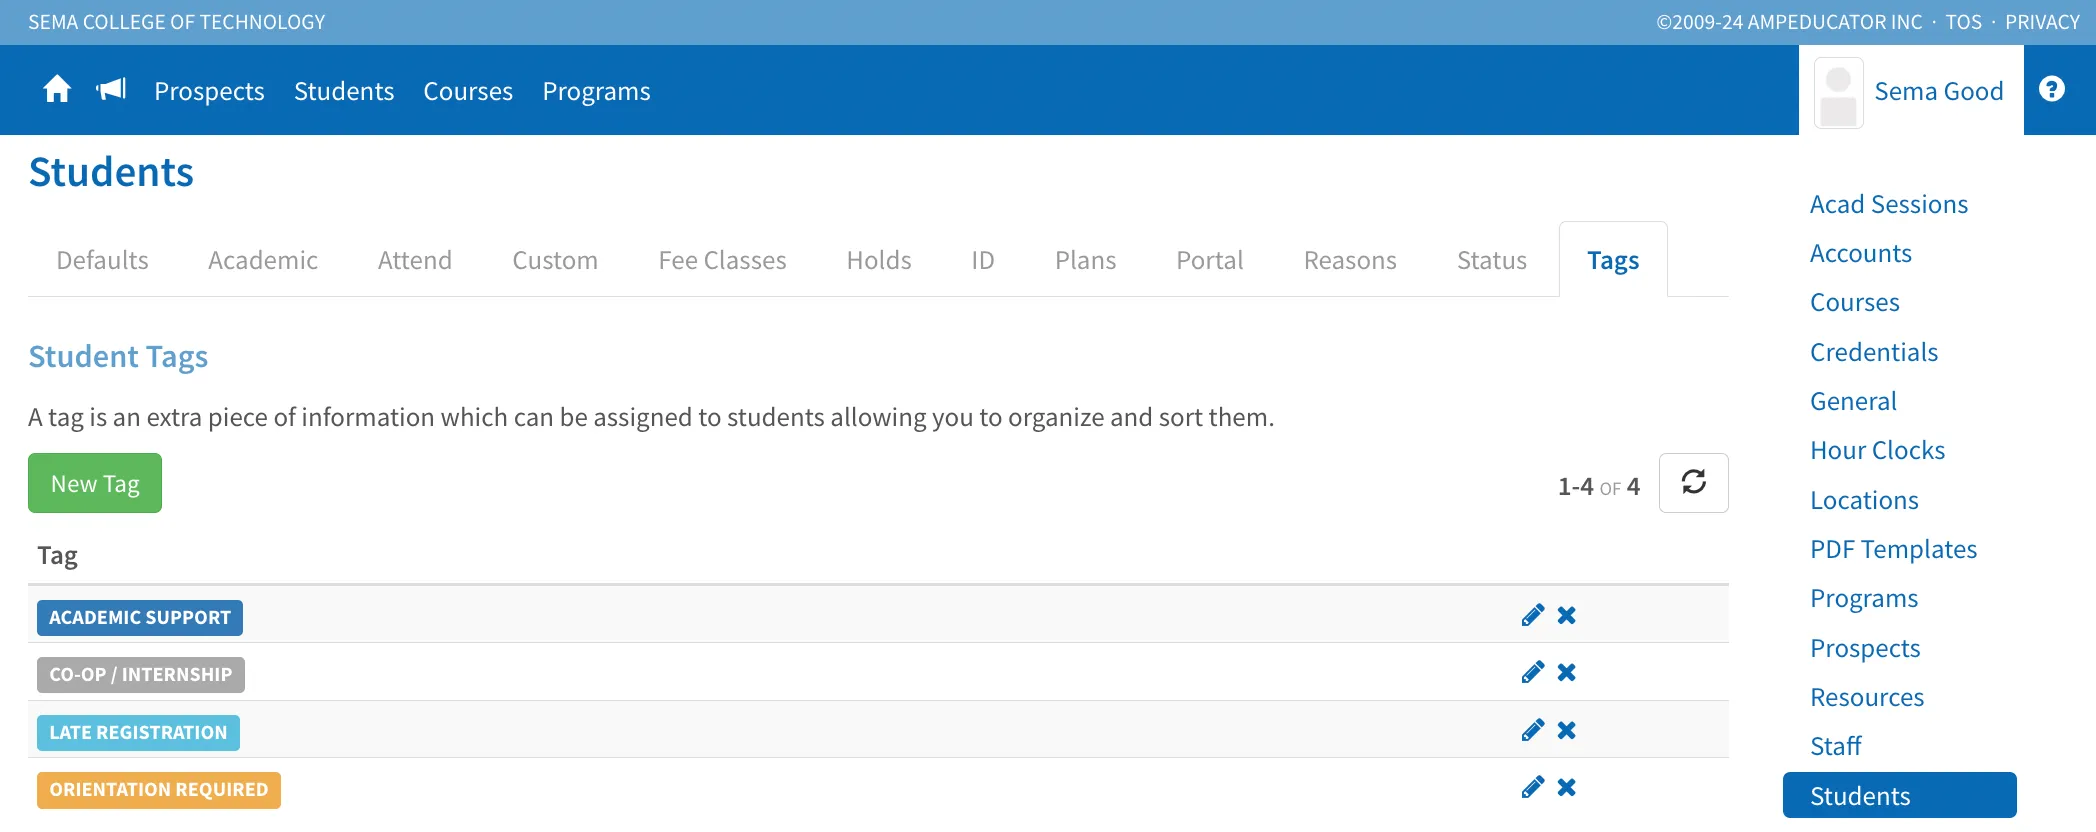Image resolution: width=2096 pixels, height=832 pixels.
Task: Open Students in the top navigation bar
Action: pos(344,91)
